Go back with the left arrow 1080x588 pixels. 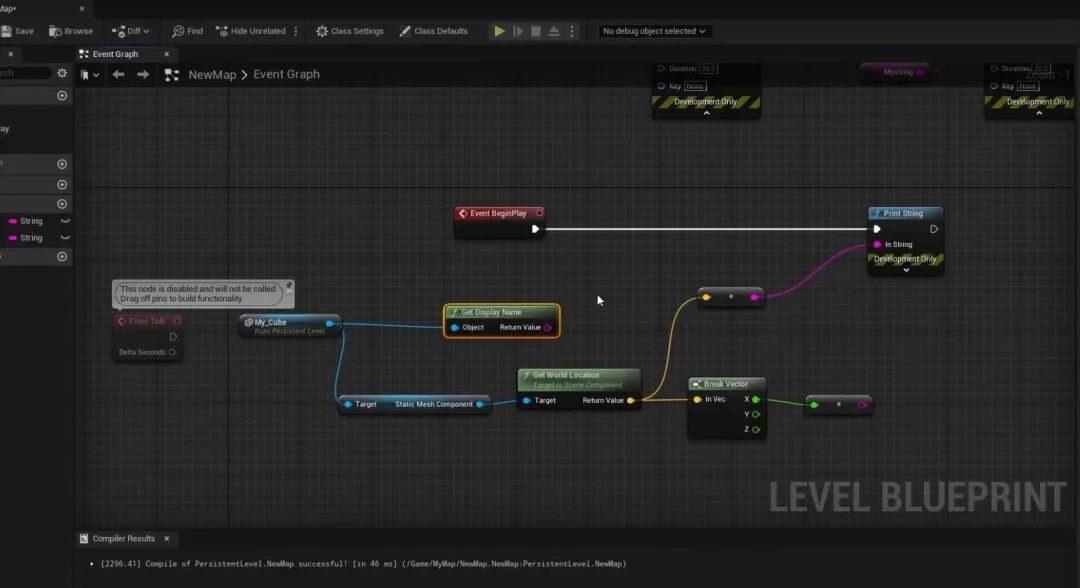click(x=118, y=74)
